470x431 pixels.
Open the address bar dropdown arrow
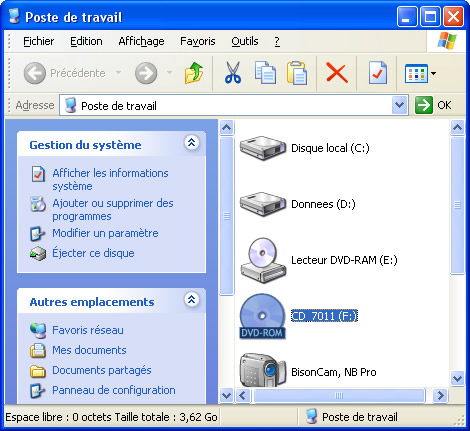[x=399, y=105]
